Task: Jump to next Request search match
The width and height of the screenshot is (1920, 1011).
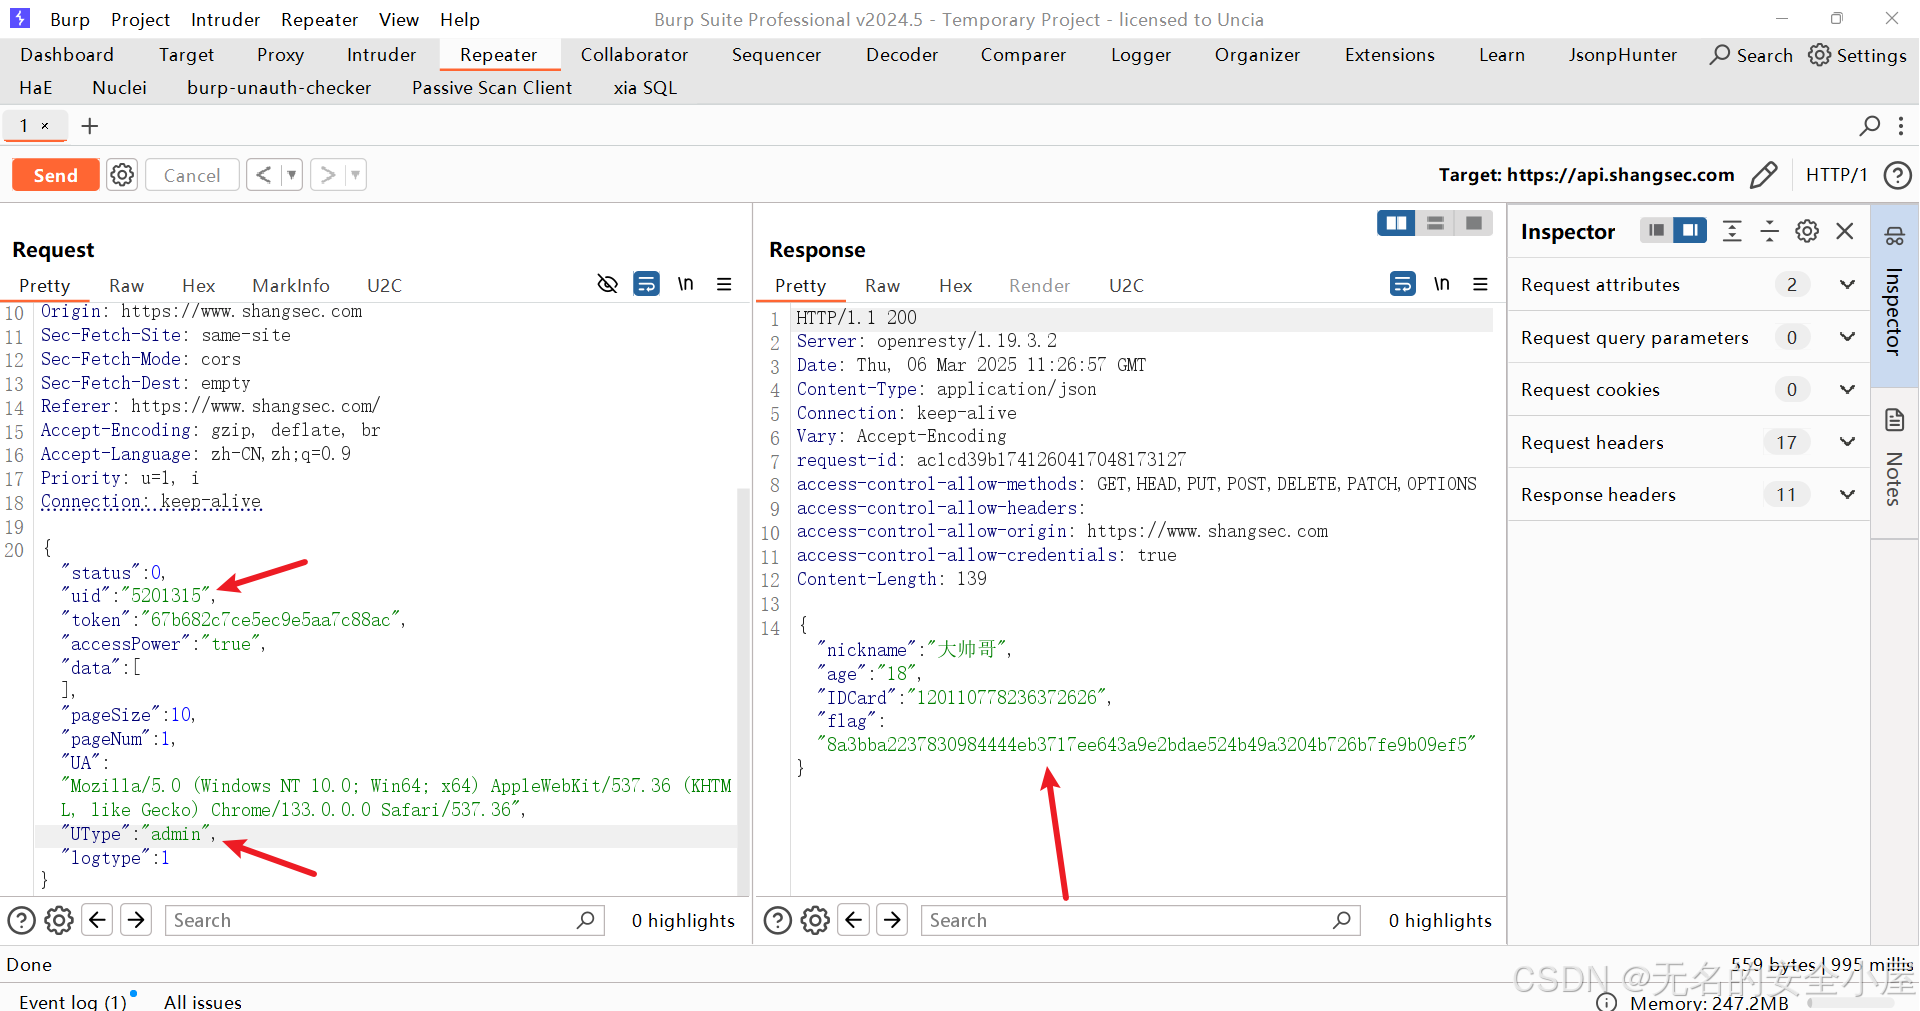Action: tap(135, 919)
